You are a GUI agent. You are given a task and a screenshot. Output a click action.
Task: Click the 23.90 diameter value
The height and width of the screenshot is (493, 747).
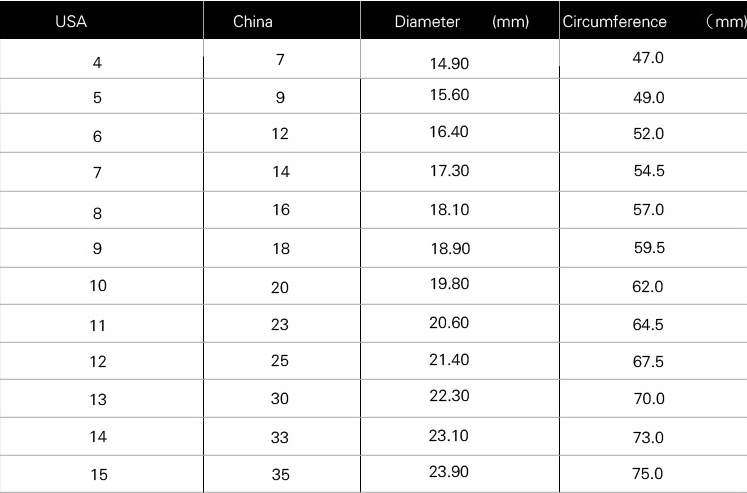(449, 471)
